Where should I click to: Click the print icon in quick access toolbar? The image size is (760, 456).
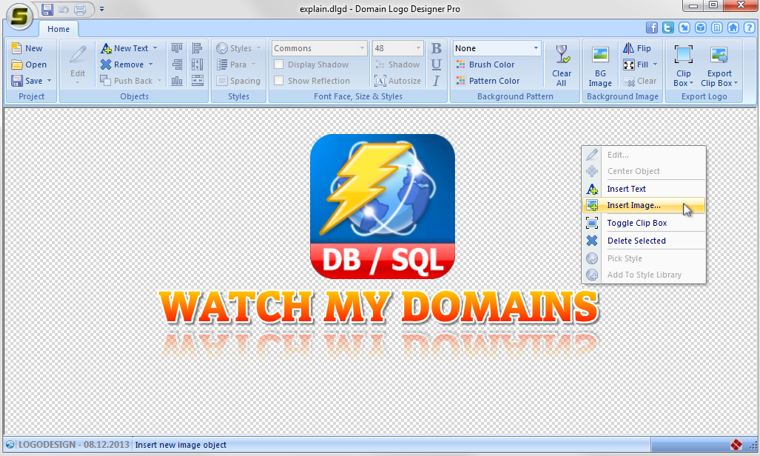click(x=80, y=9)
